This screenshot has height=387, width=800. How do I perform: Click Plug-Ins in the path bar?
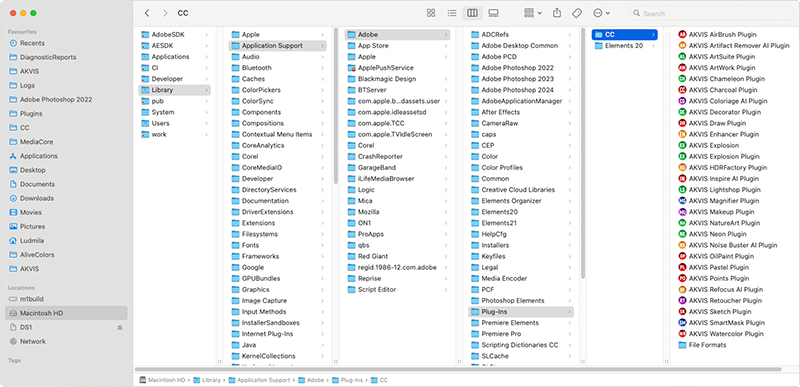click(347, 380)
